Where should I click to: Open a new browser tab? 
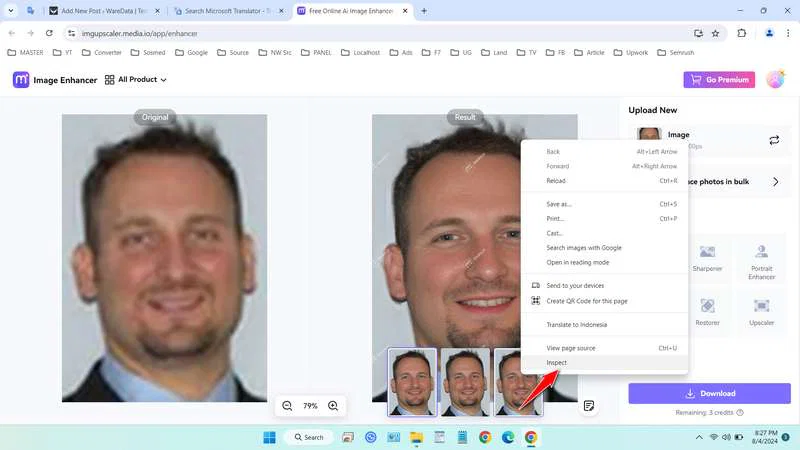[423, 11]
